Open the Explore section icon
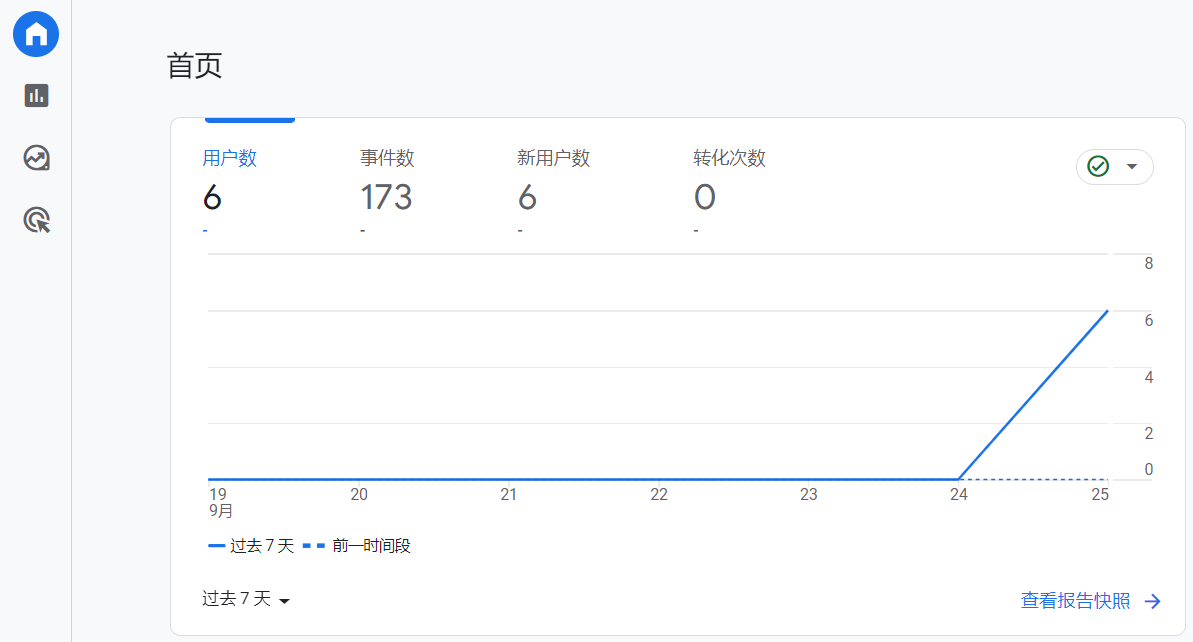The width and height of the screenshot is (1193, 642). 37,158
